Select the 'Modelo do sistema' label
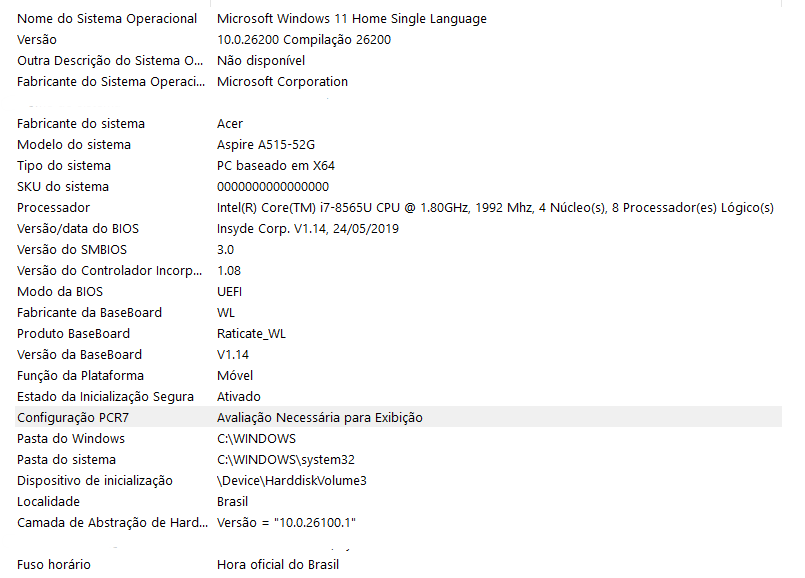The width and height of the screenshot is (805, 578). tap(74, 145)
